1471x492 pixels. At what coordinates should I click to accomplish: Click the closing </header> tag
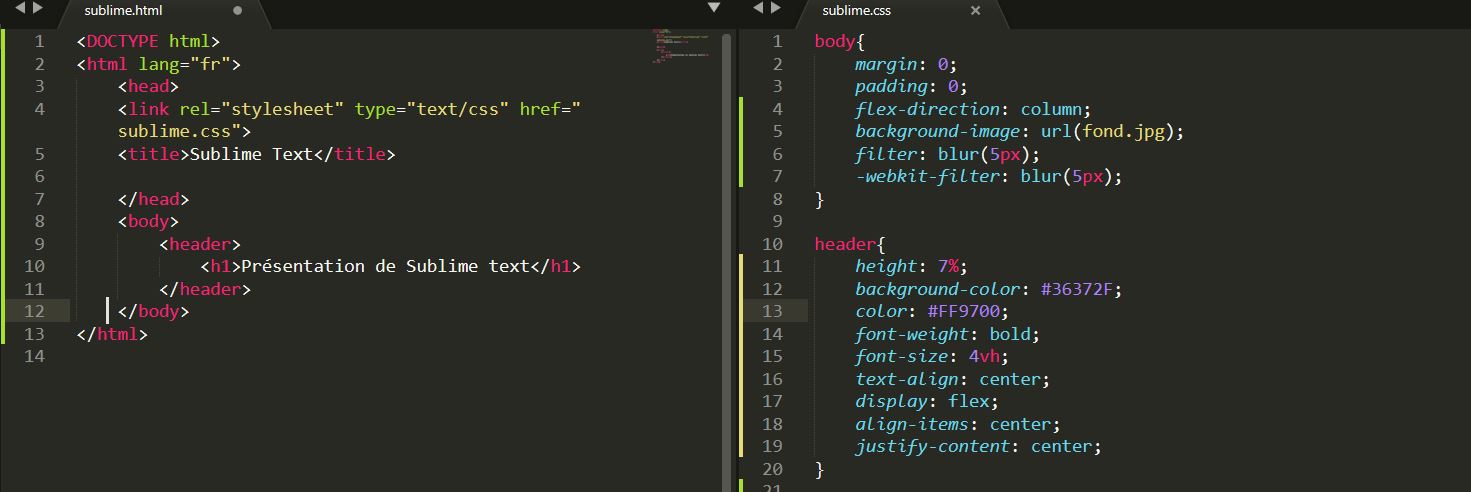(x=205, y=289)
